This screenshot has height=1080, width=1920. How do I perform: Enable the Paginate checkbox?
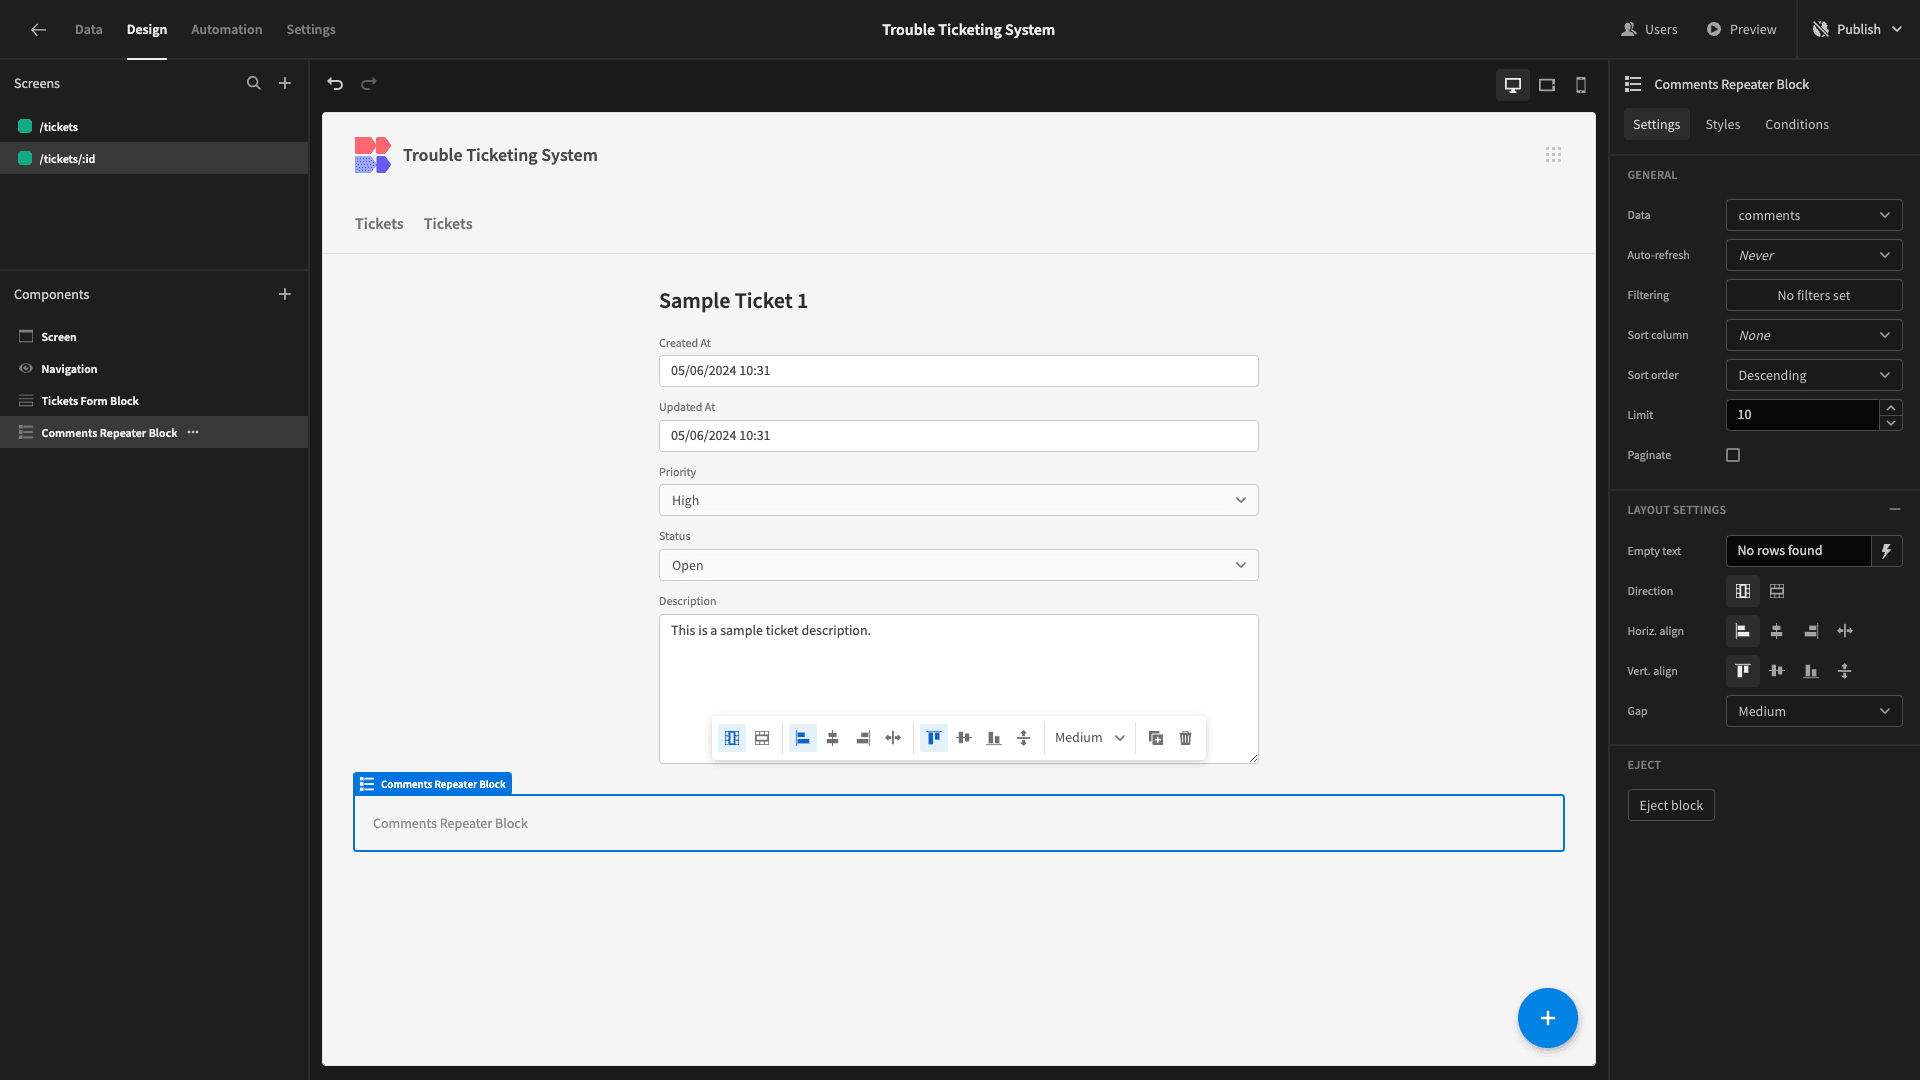pyautogui.click(x=1733, y=455)
